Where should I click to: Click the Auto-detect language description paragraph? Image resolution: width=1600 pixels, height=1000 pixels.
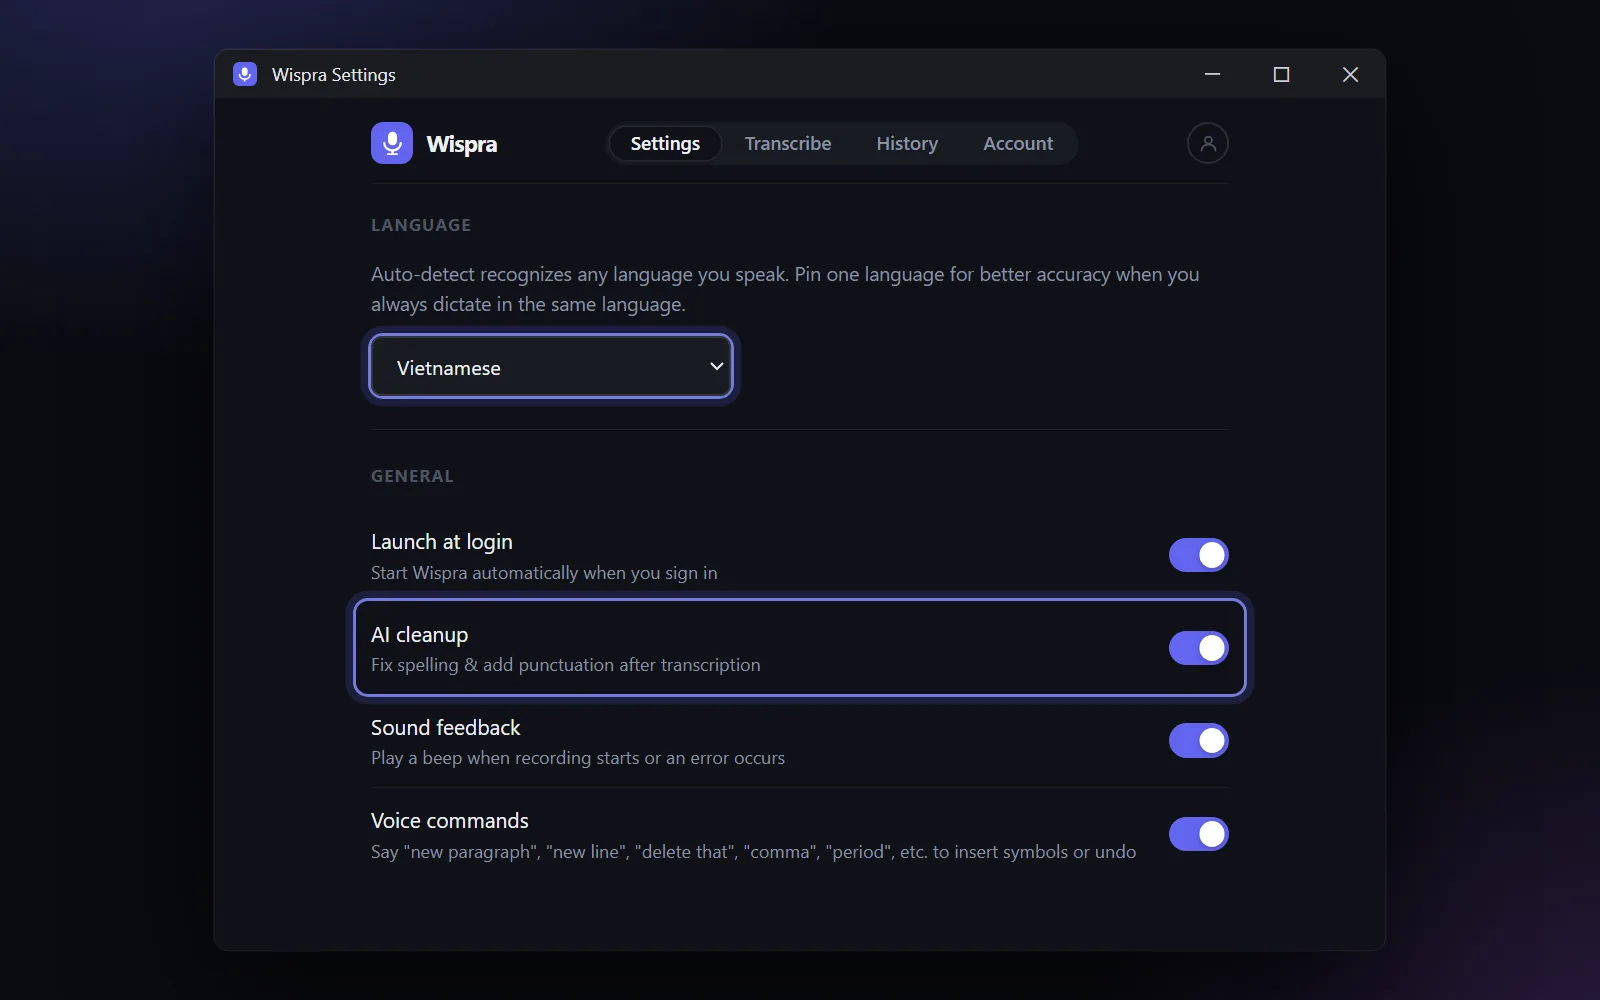[x=785, y=289]
